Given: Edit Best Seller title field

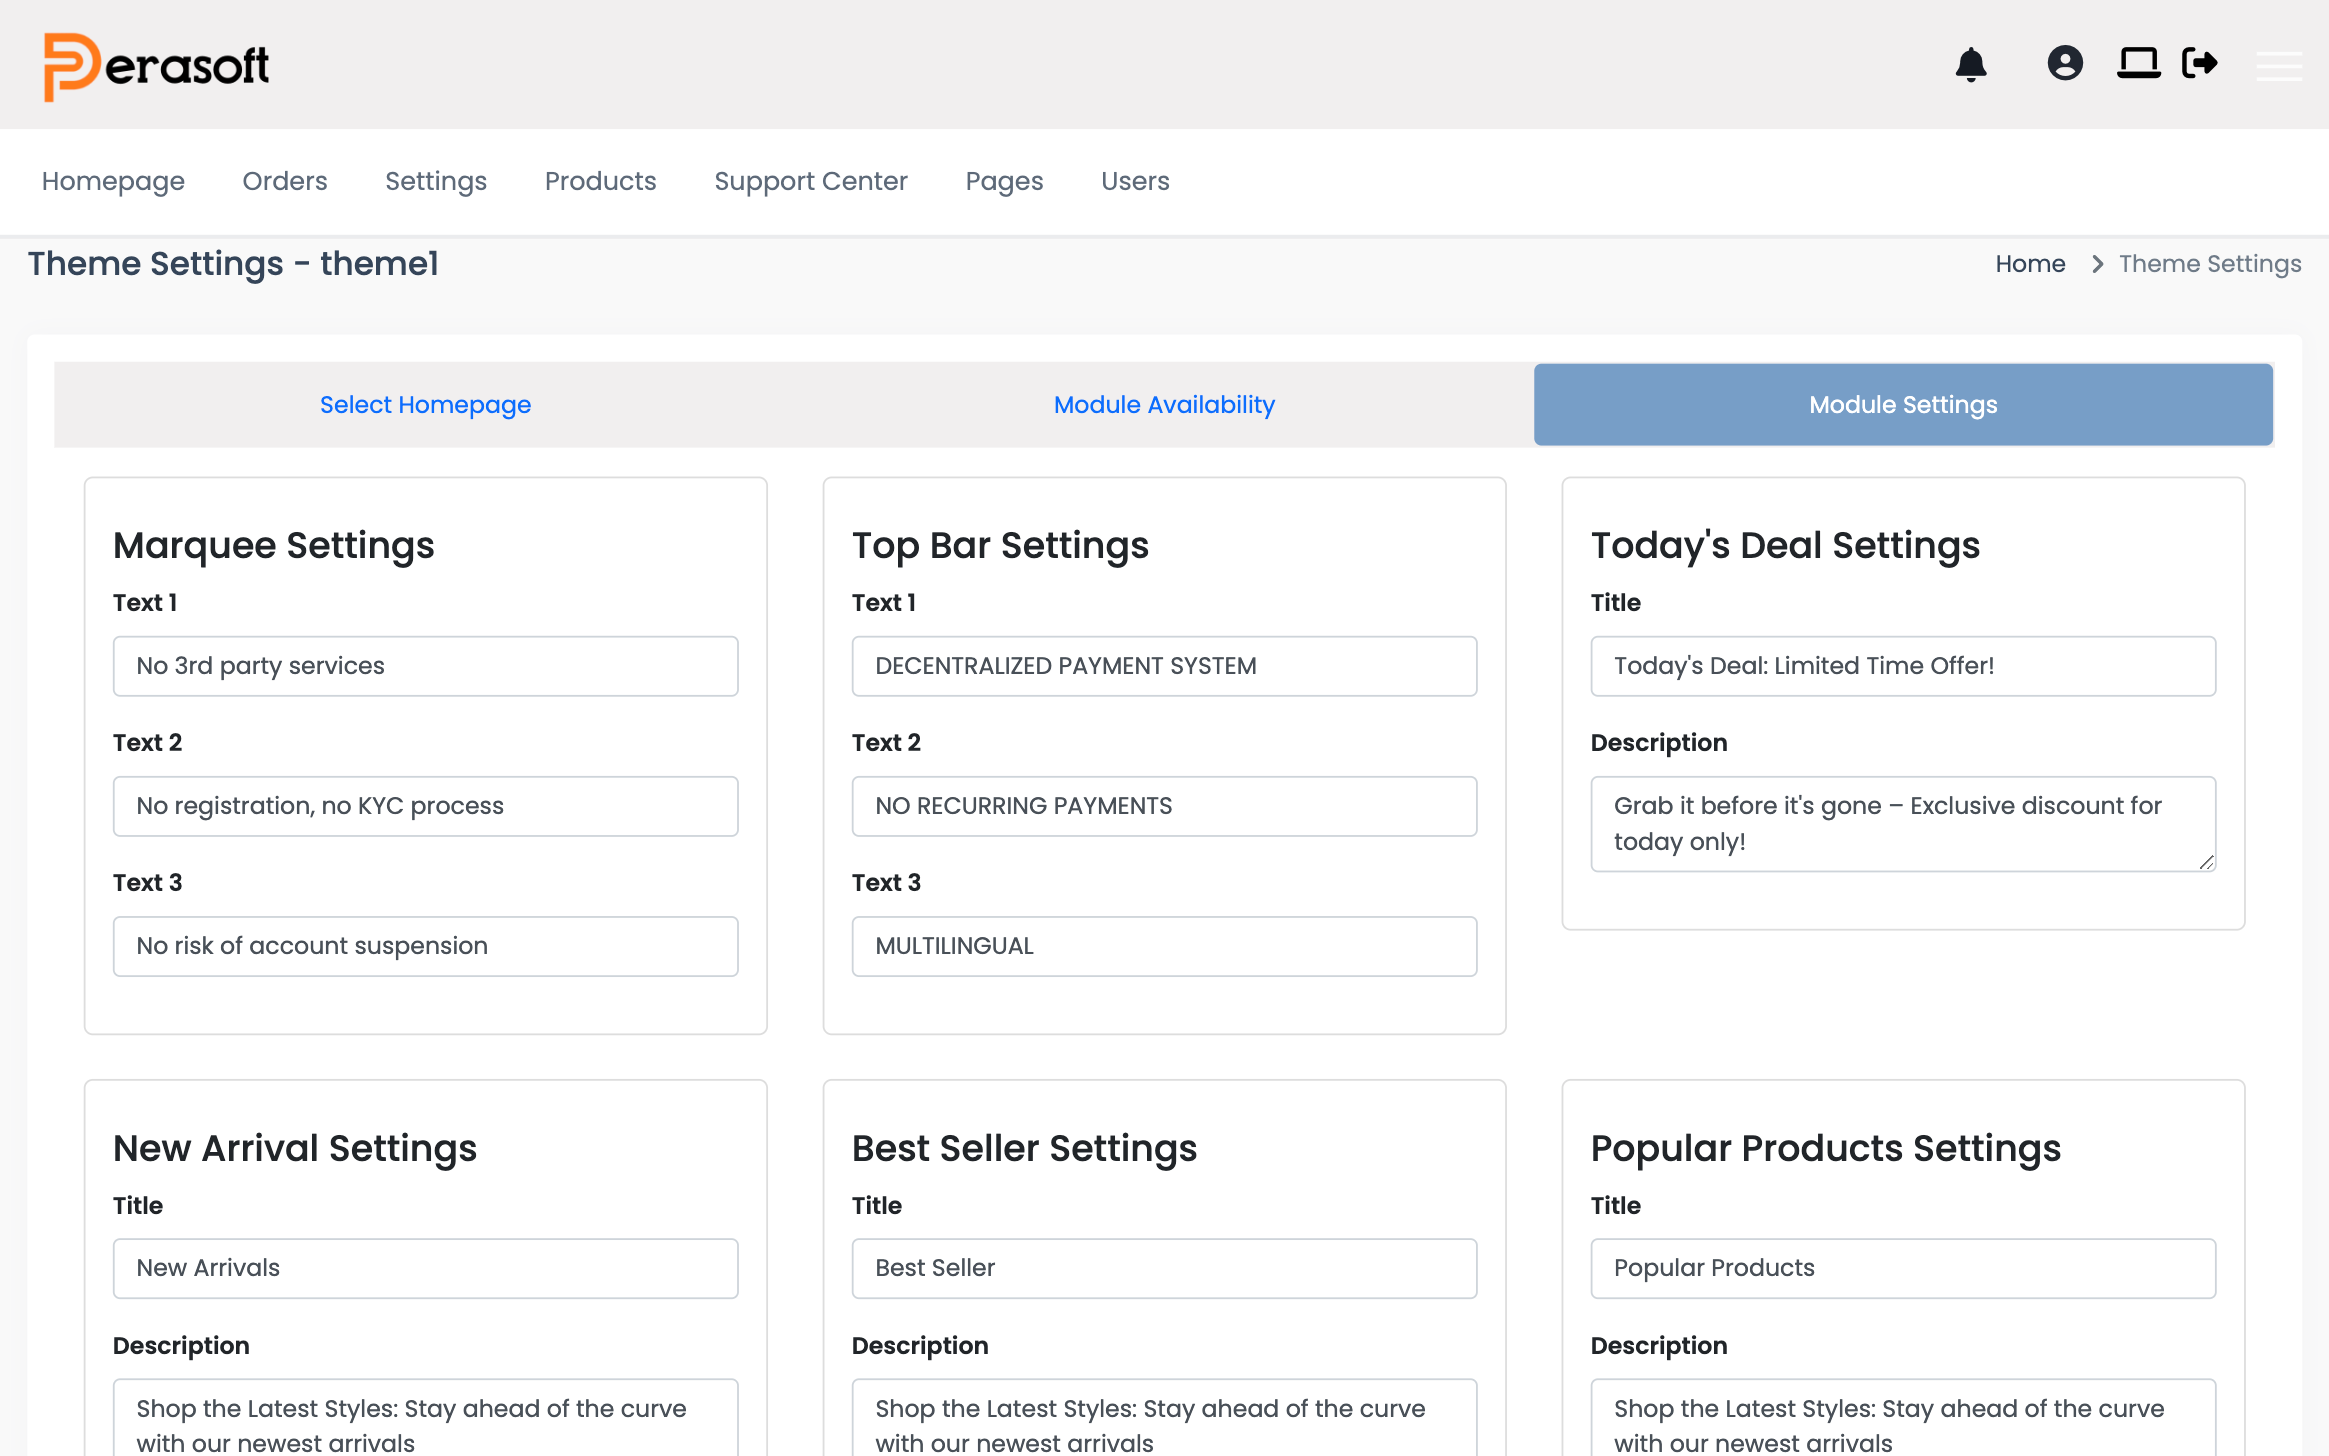Looking at the screenshot, I should point(1164,1268).
